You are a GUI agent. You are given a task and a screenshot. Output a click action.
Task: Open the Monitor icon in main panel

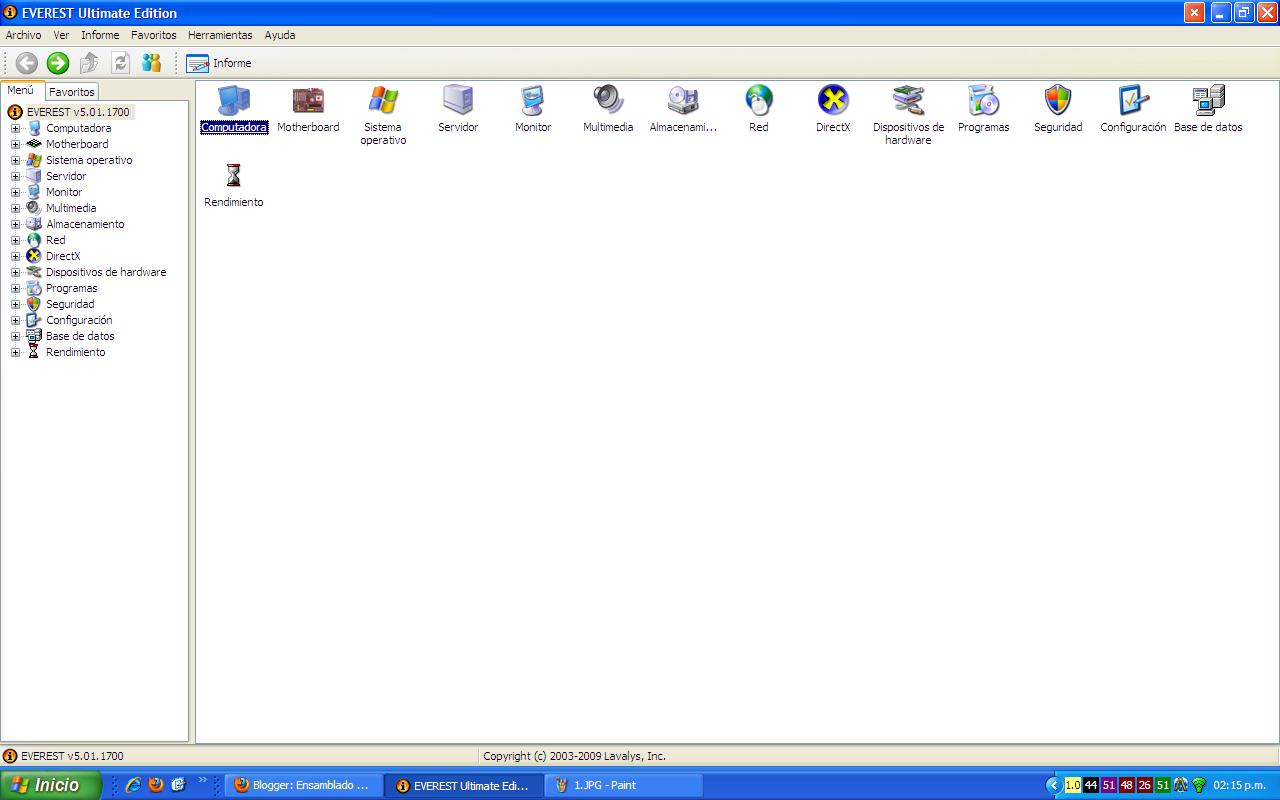click(533, 101)
